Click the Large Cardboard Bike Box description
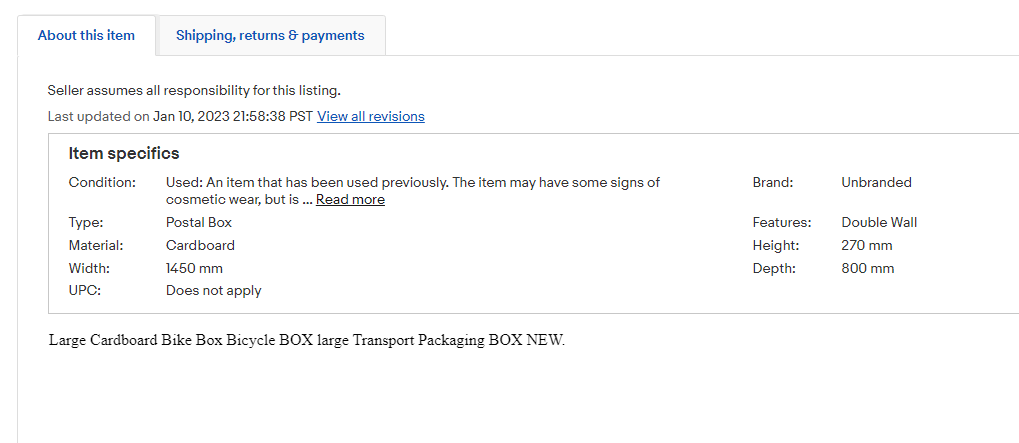The width and height of the screenshot is (1019, 443). click(307, 340)
